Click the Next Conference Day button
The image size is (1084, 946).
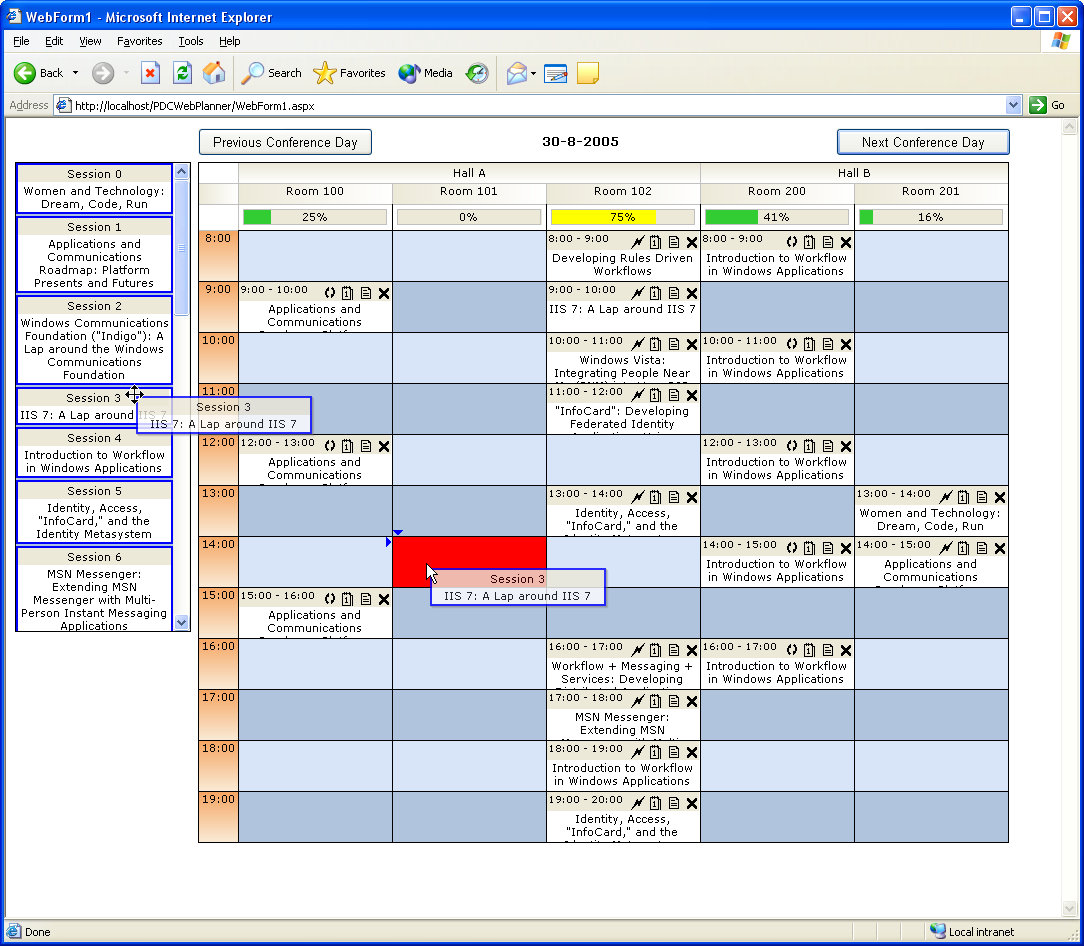pos(923,142)
